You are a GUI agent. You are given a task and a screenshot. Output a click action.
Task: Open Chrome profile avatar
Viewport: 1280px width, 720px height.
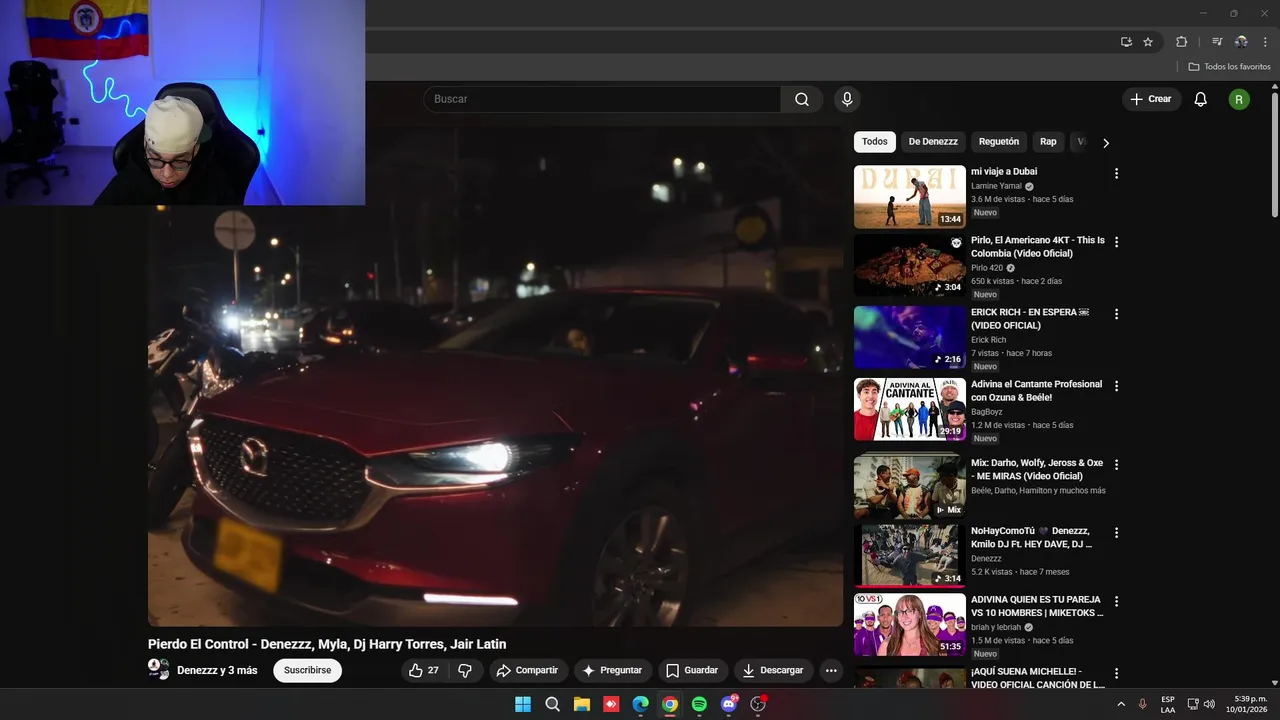click(x=1241, y=42)
